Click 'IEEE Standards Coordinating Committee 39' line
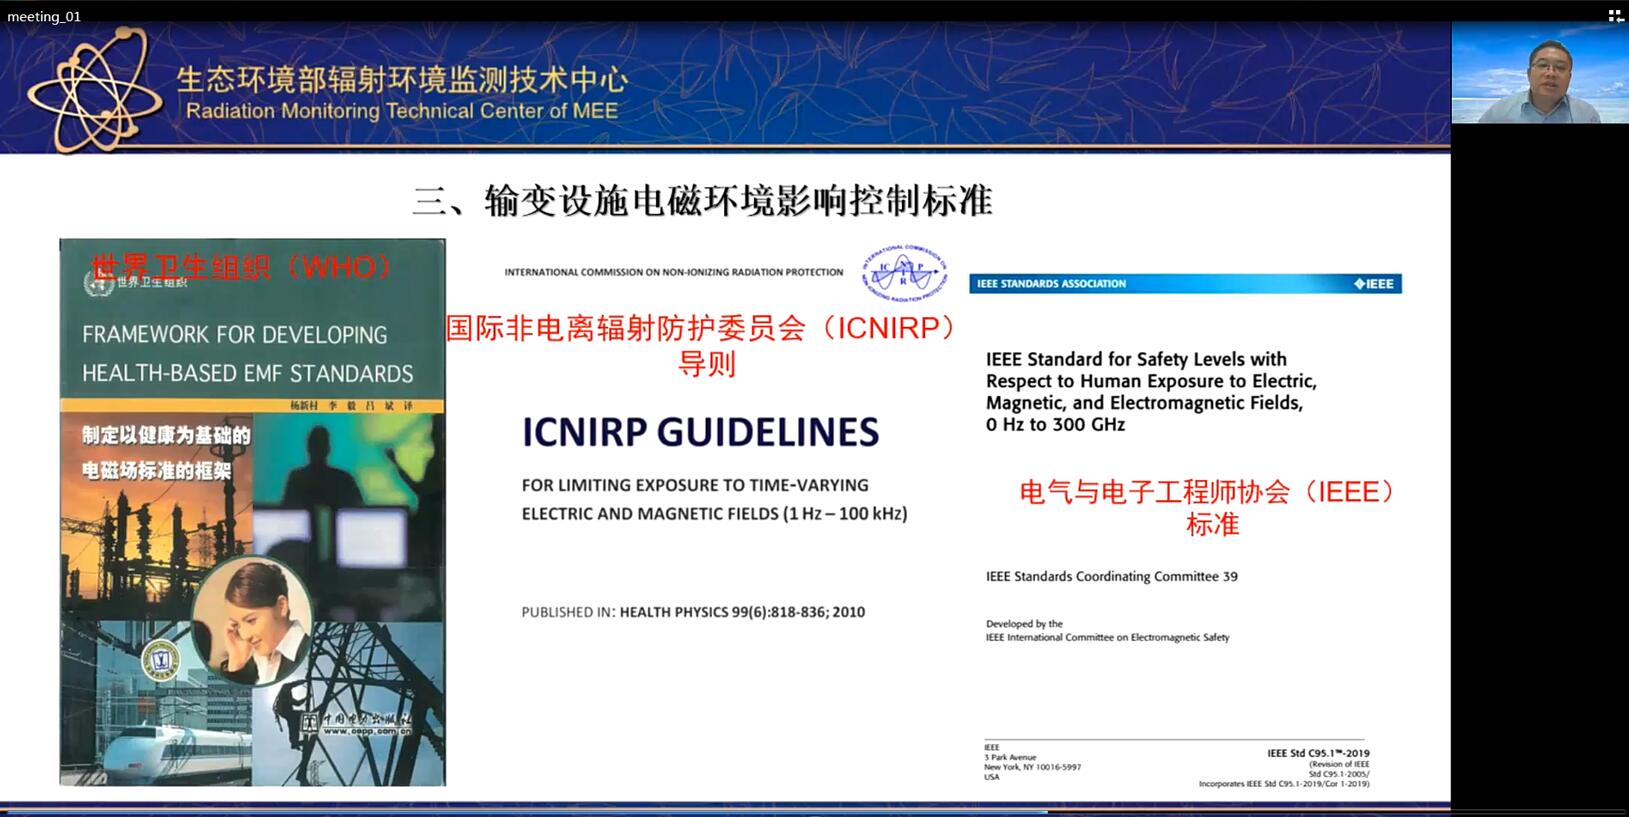The image size is (1629, 817). [1111, 576]
